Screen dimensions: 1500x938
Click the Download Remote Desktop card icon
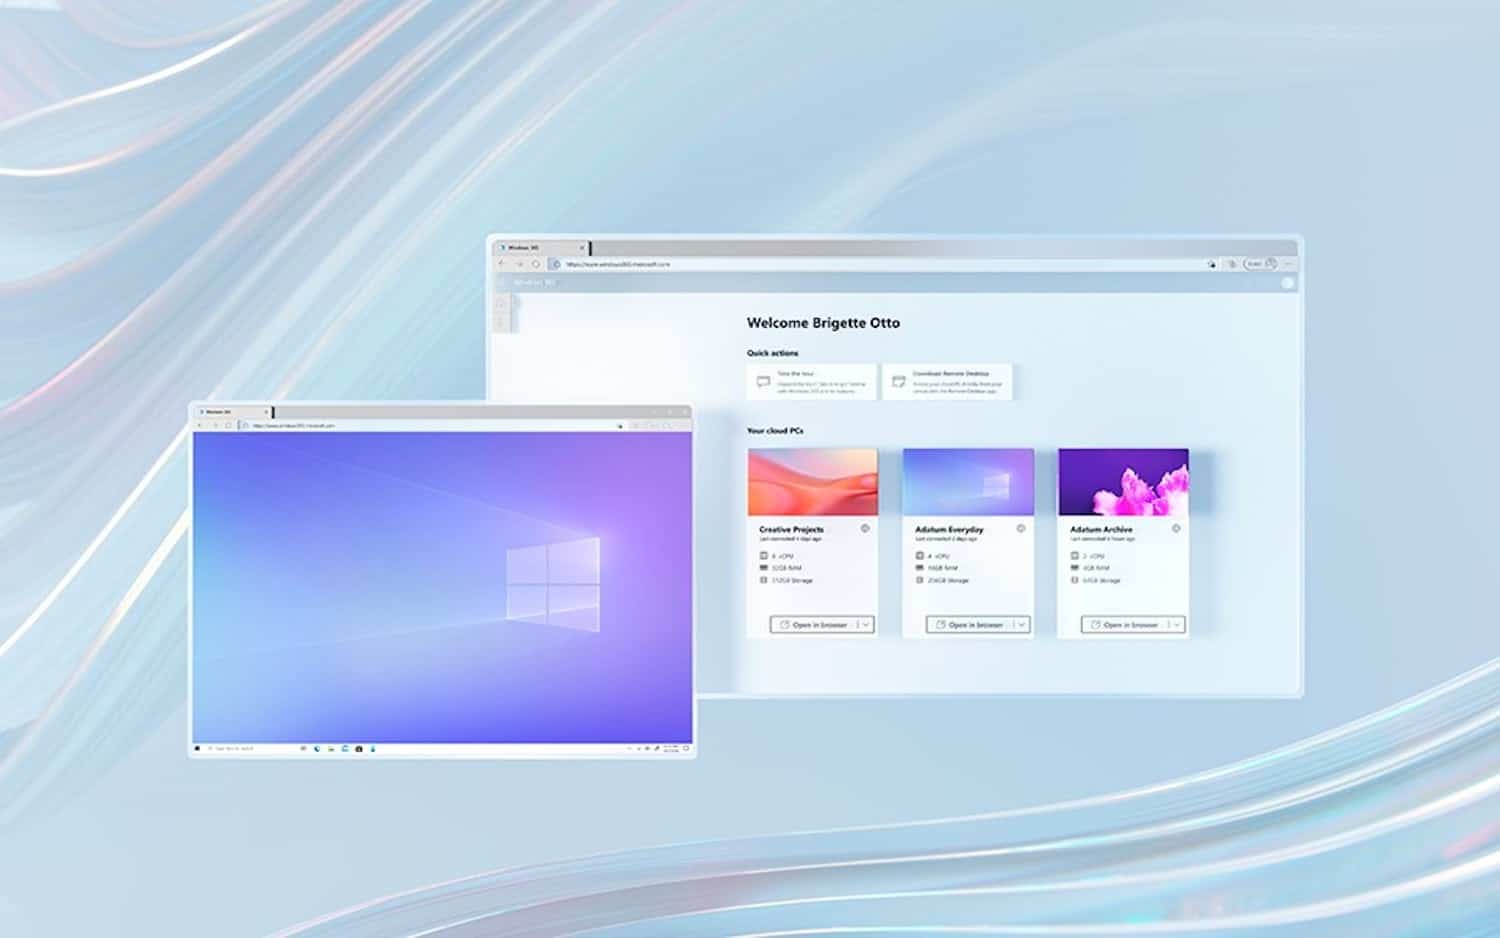click(899, 380)
